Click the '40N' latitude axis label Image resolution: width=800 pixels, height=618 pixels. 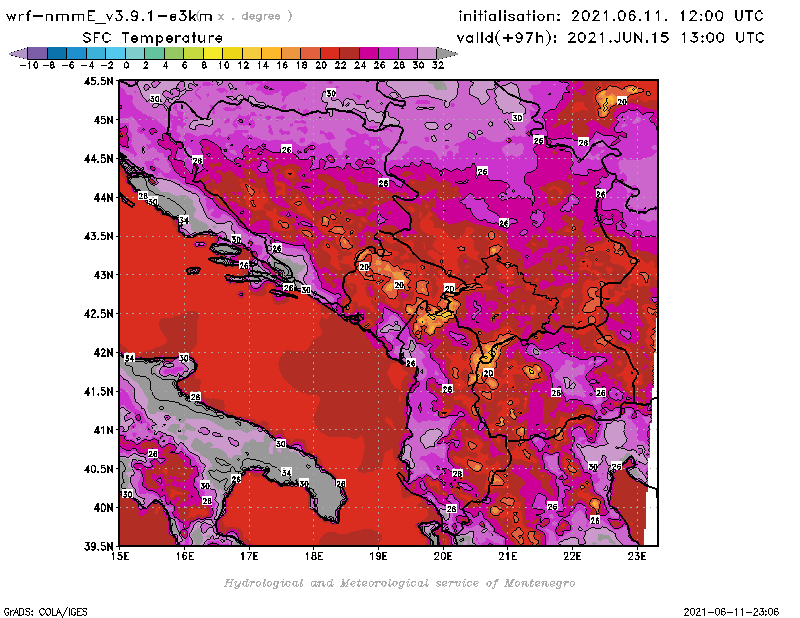pos(104,508)
